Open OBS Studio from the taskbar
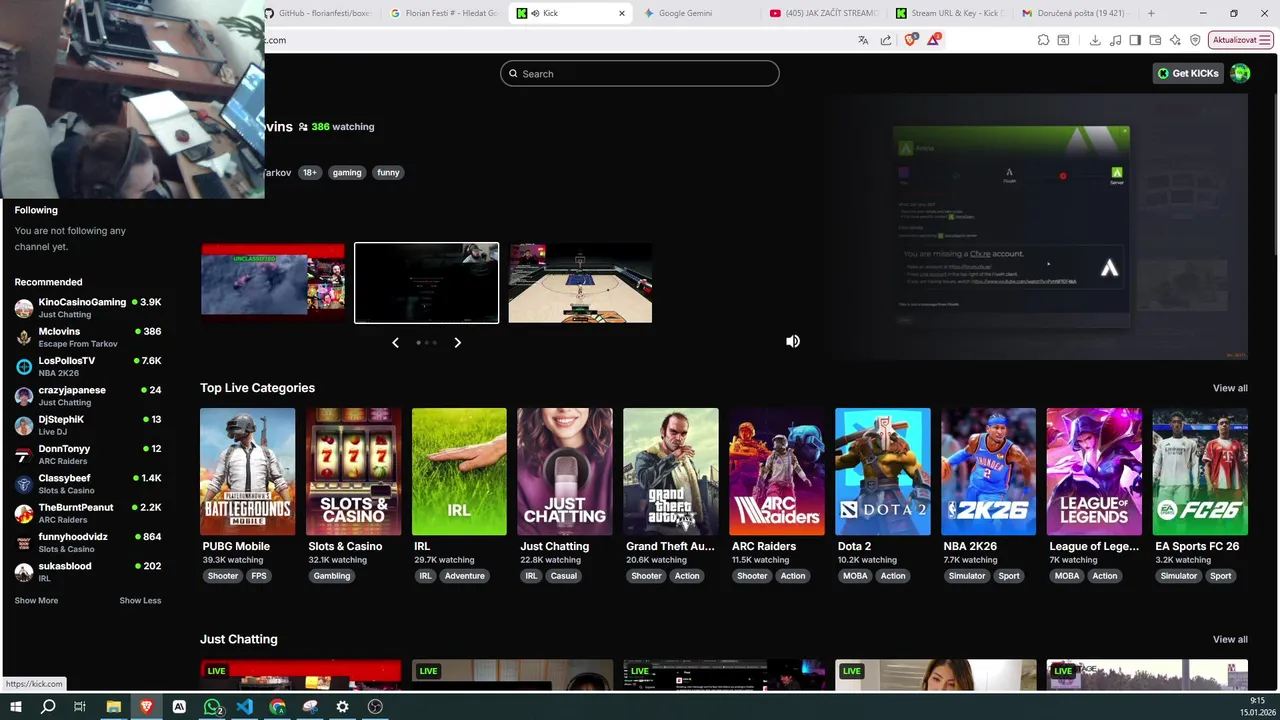The image size is (1280, 720). click(375, 706)
